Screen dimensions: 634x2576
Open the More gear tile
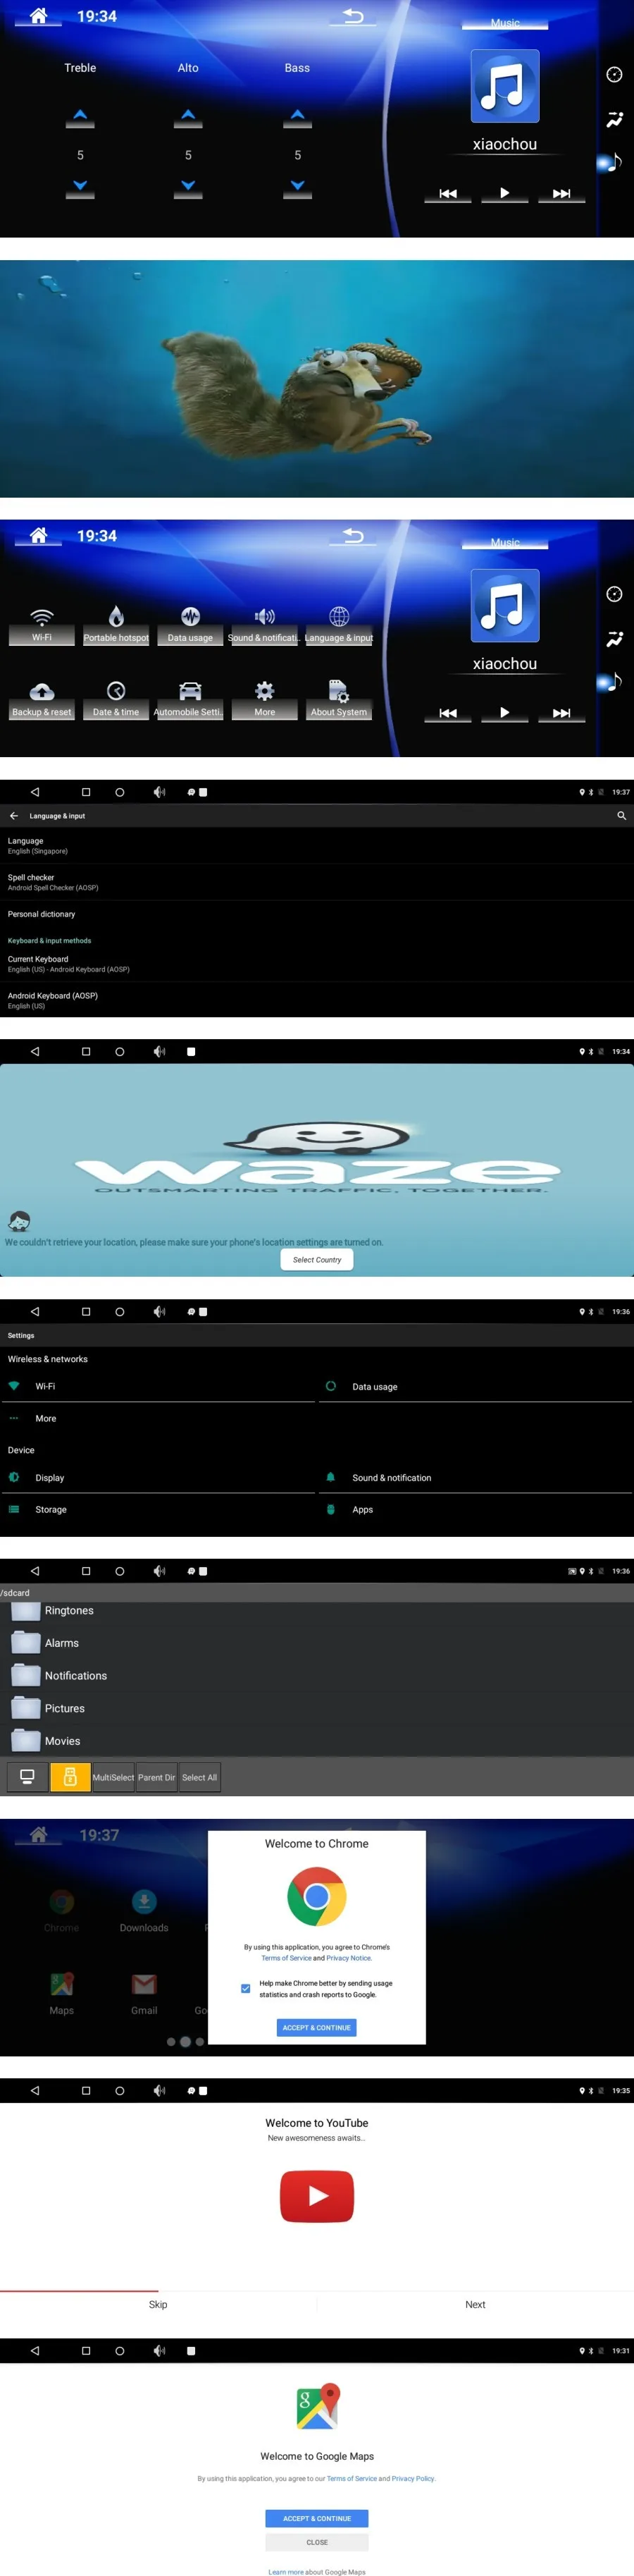click(x=264, y=699)
